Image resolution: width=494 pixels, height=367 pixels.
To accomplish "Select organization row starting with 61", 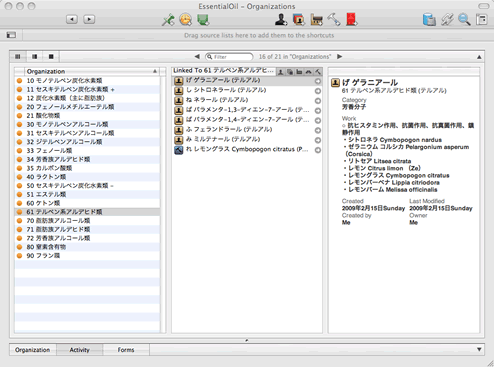I will point(87,212).
